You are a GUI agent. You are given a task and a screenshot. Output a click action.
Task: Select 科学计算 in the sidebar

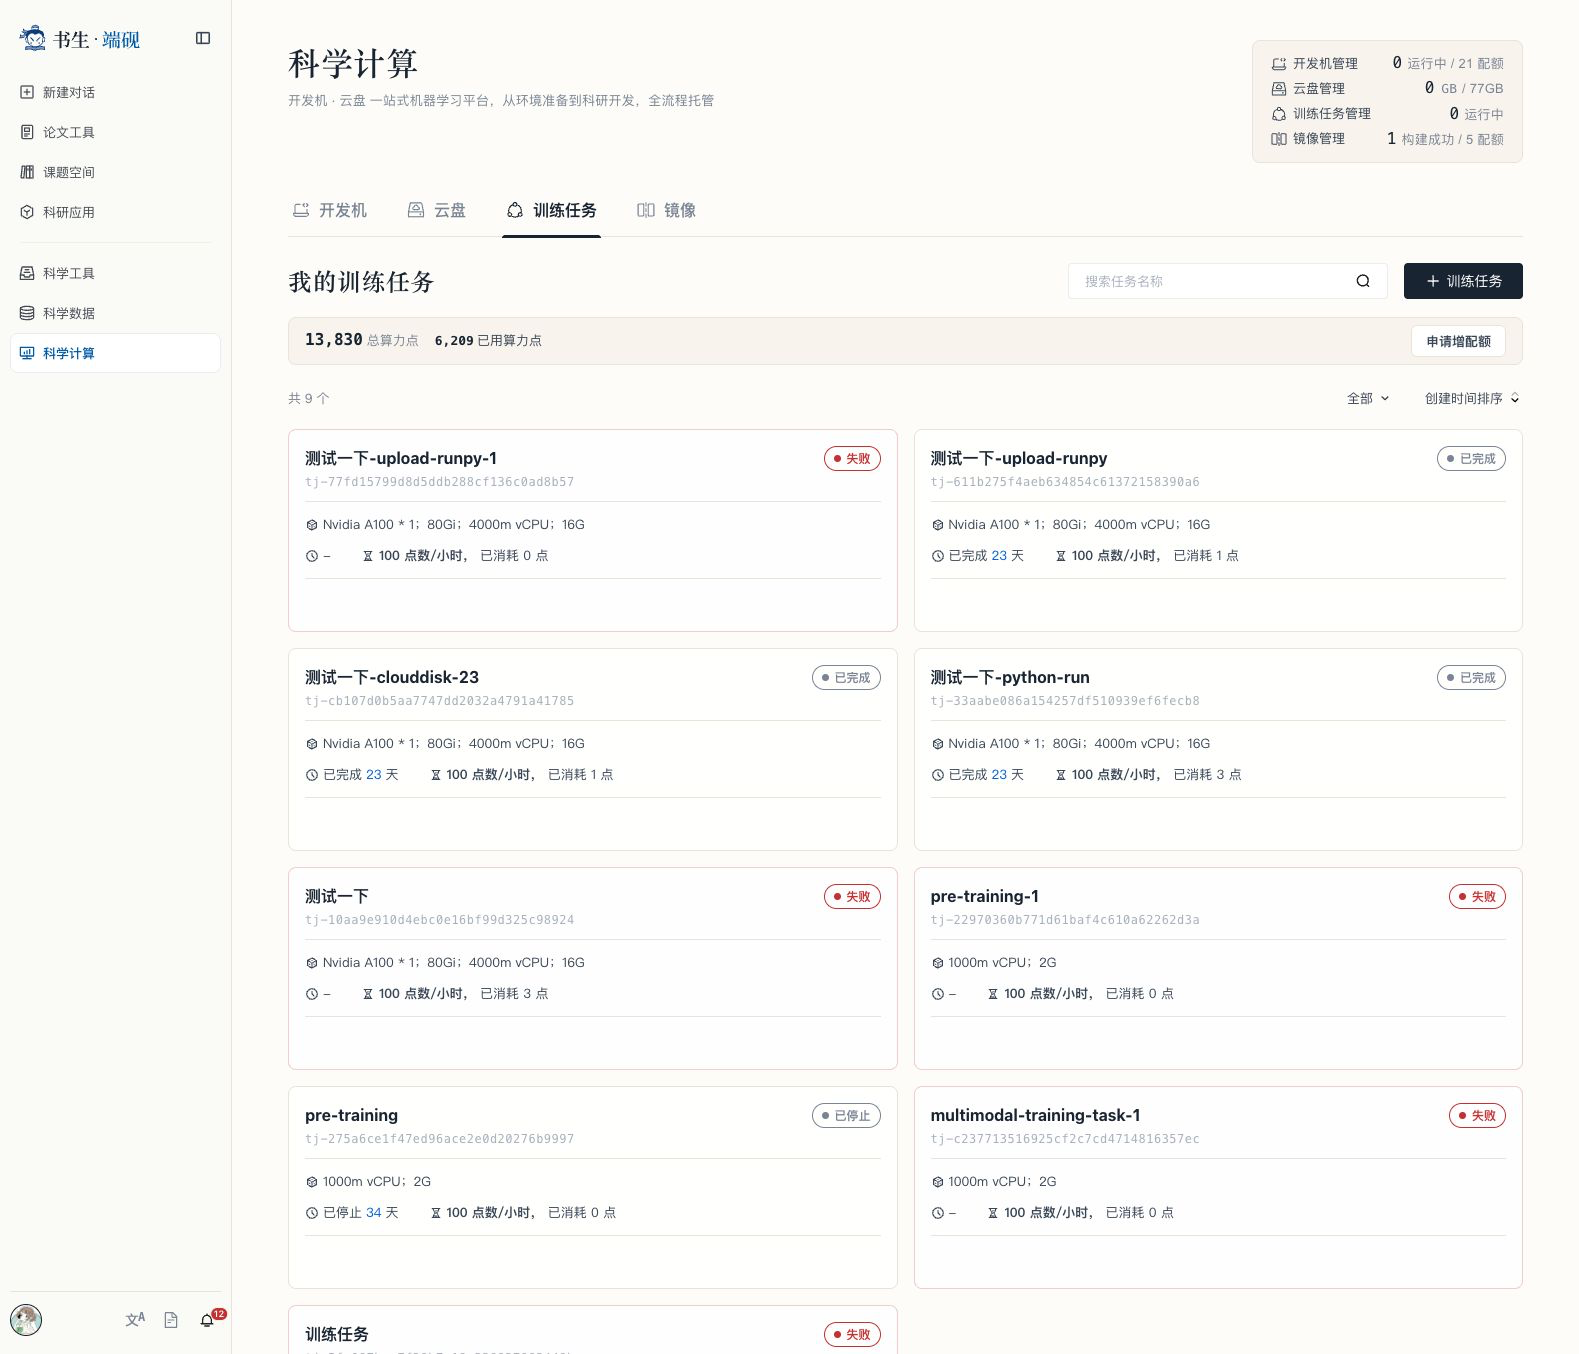[x=115, y=353]
